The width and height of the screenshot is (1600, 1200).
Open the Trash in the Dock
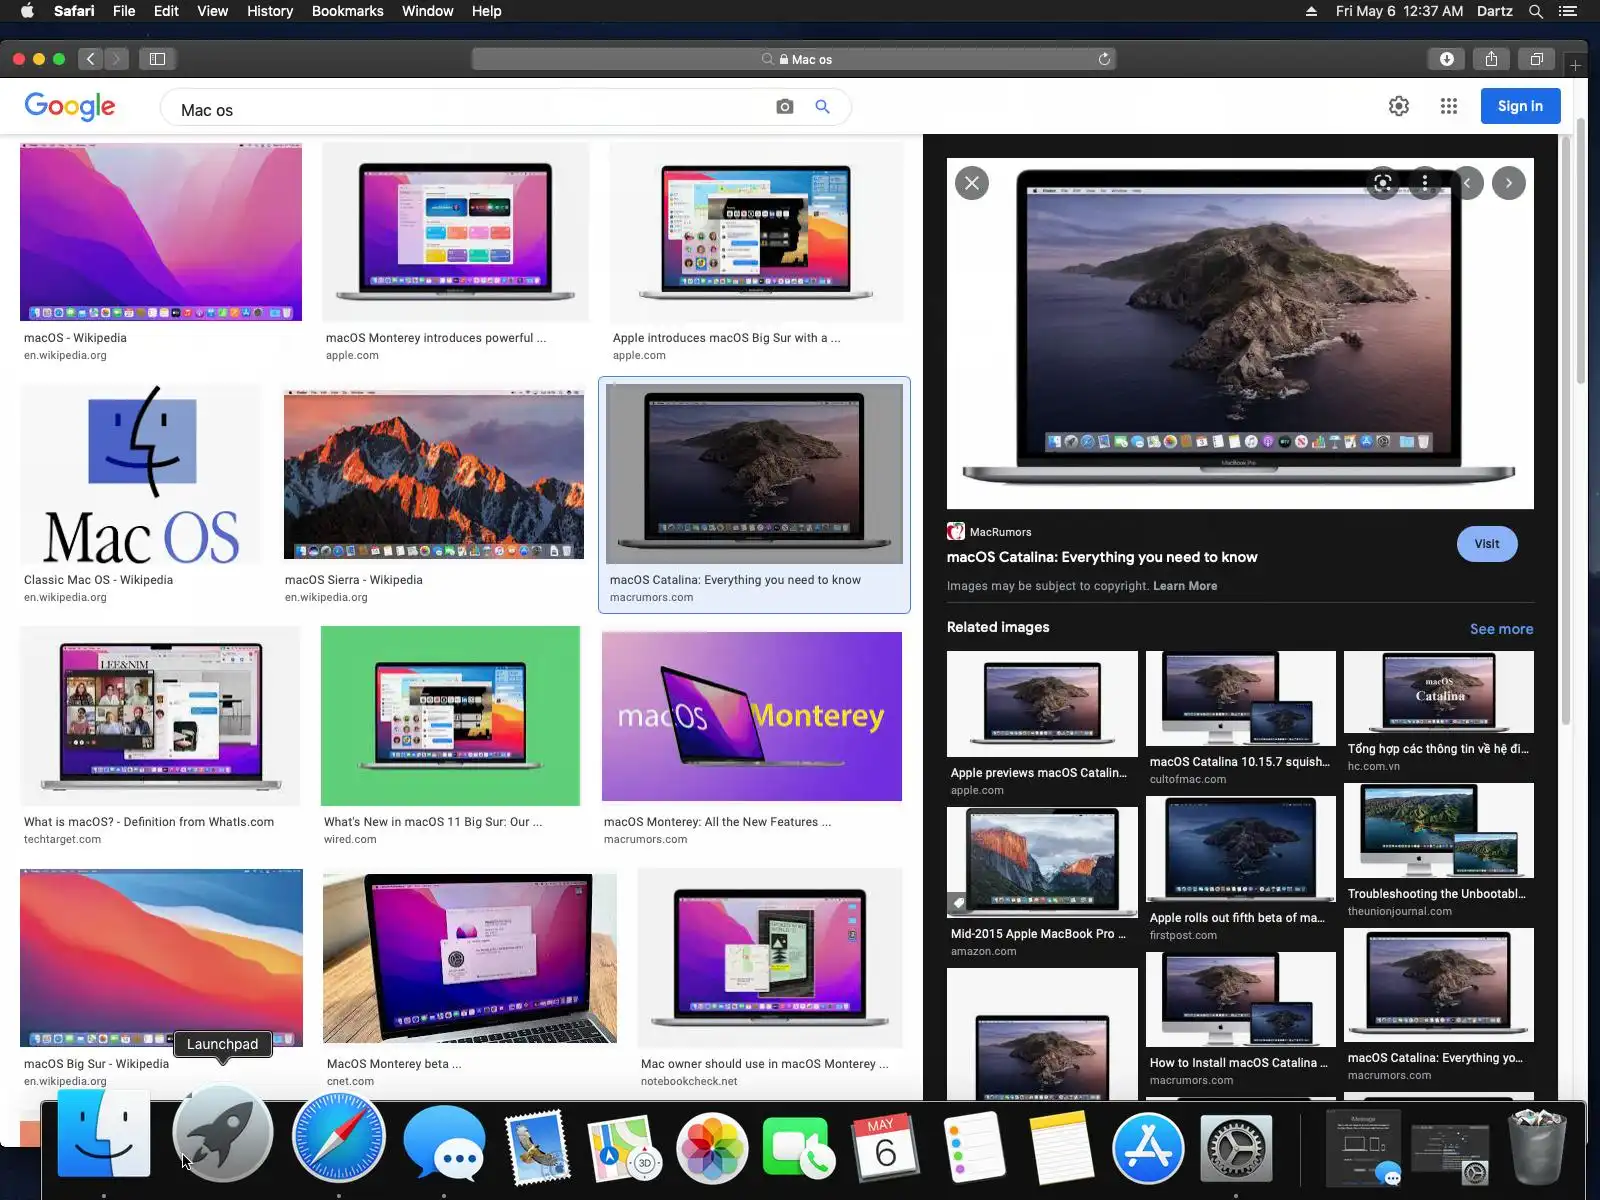pos(1538,1146)
